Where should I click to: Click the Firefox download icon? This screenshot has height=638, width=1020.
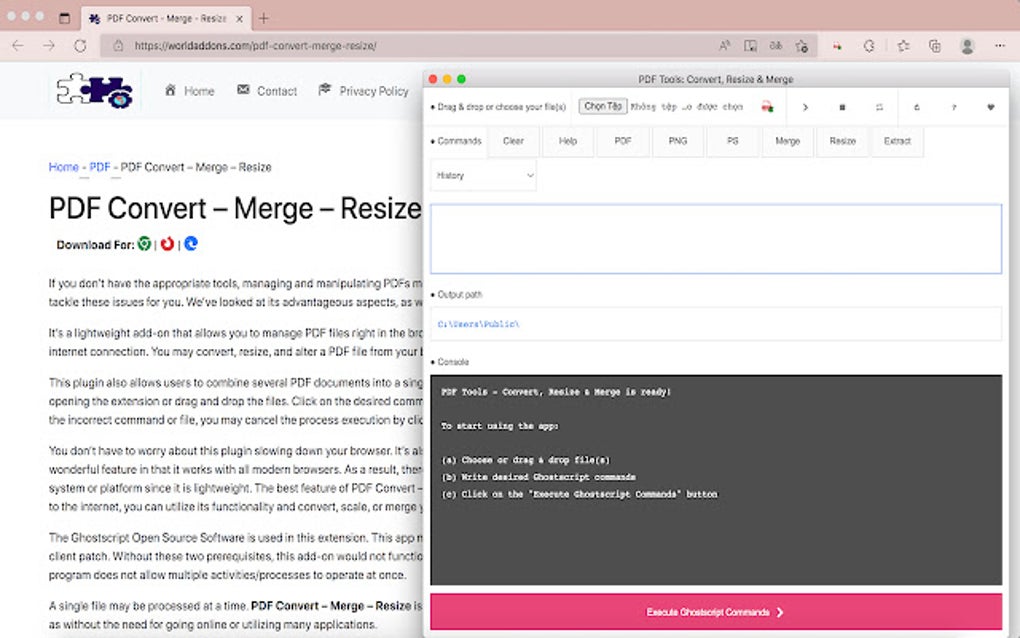coord(167,244)
